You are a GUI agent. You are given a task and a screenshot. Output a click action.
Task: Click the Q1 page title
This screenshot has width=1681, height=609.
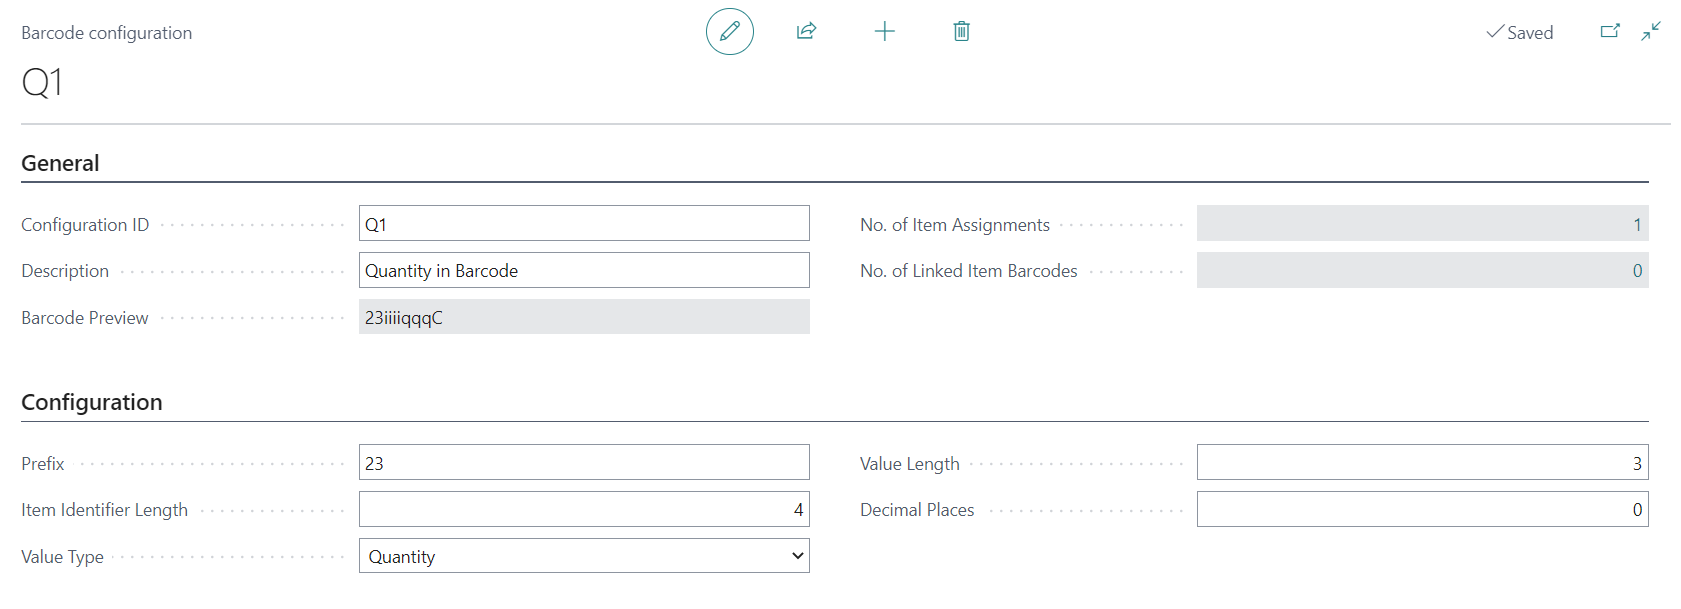[42, 81]
